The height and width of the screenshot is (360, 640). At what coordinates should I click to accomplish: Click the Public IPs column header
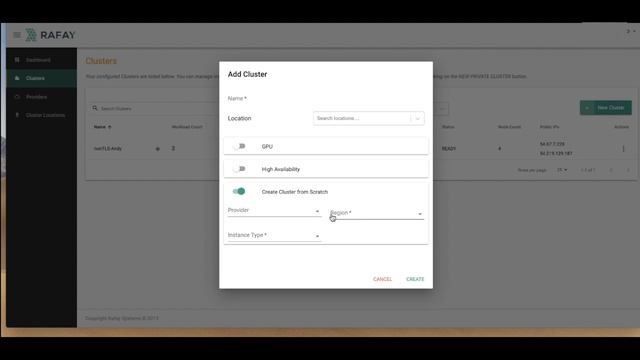point(549,127)
